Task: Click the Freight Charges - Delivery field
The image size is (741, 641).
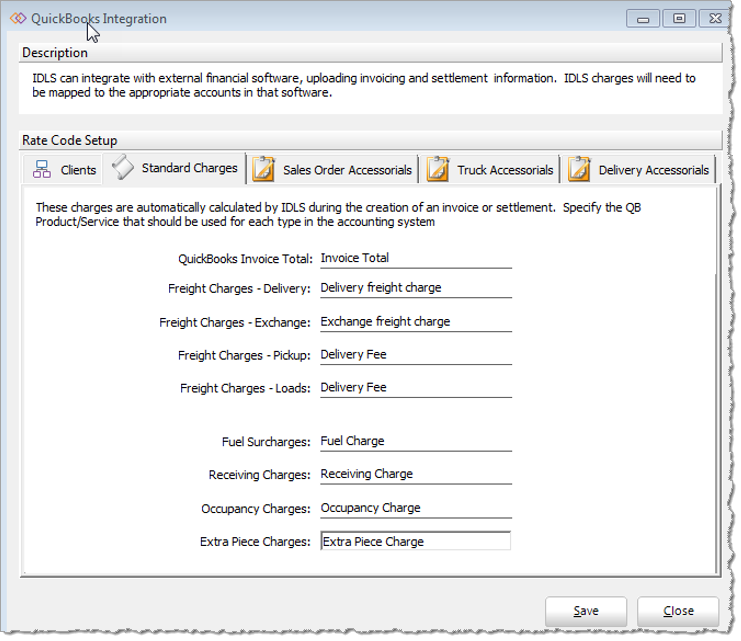Action: pos(416,288)
